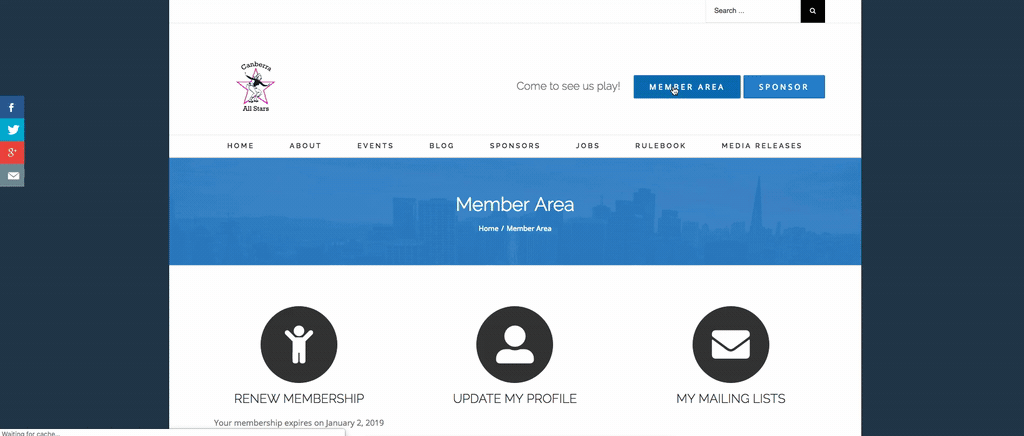
Task: Navigate to Media Releases menu item
Action: 761,146
